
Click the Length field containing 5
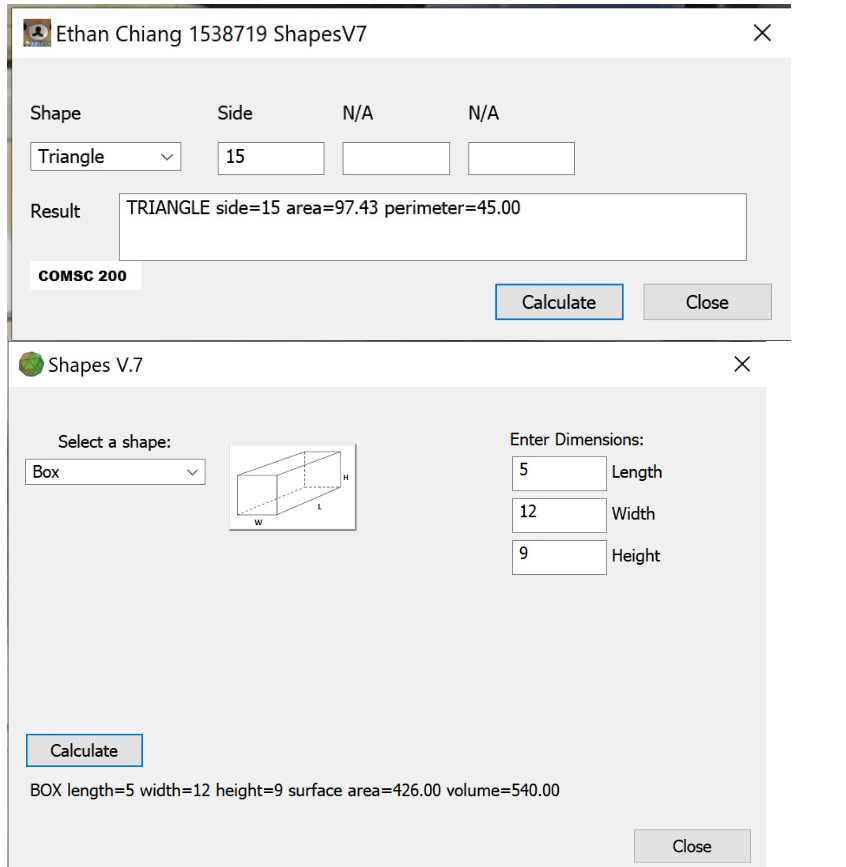click(558, 472)
